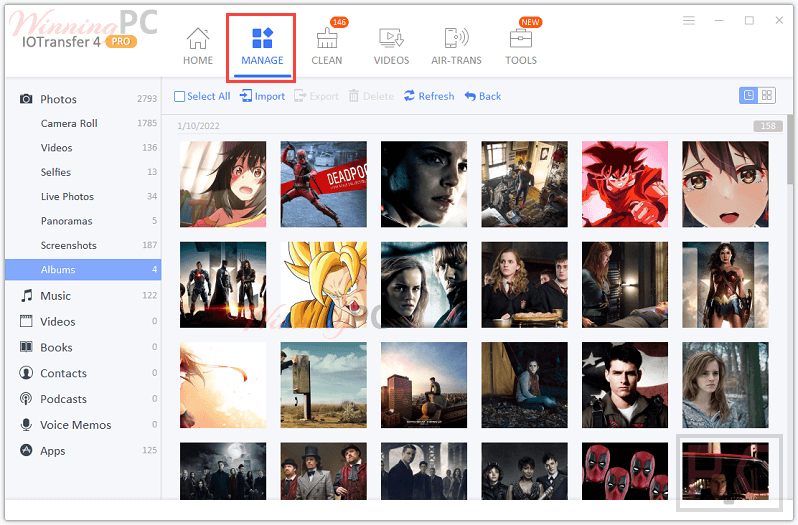This screenshot has height=525, width=798.
Task: Click the Apps store icon
Action: 26,450
